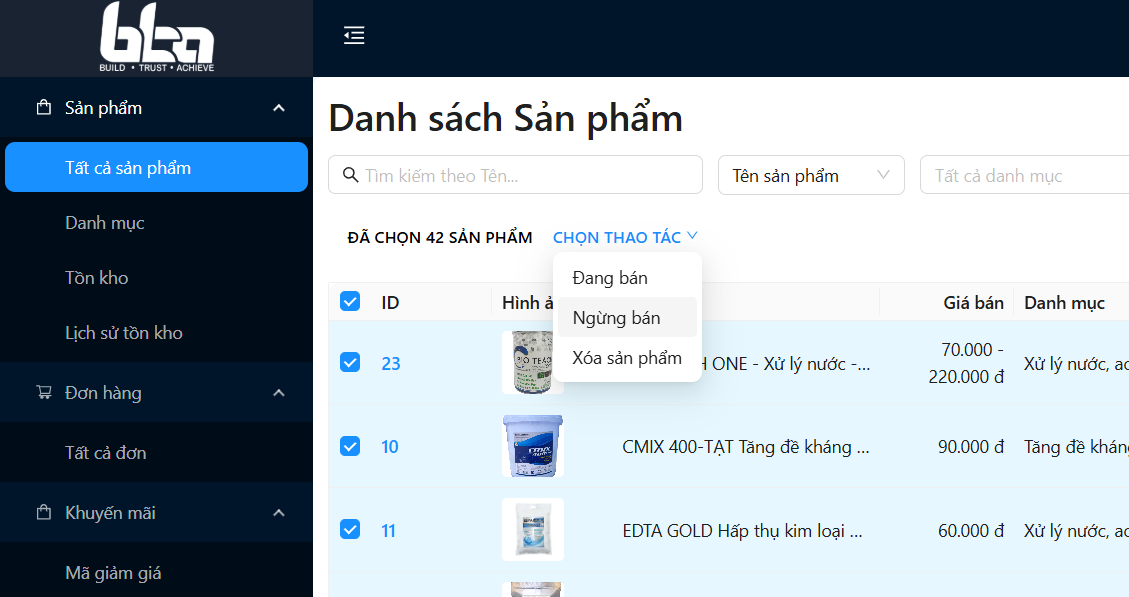Viewport: 1129px width, 597px height.
Task: Click price 60.000 đ cell
Action: tap(971, 531)
